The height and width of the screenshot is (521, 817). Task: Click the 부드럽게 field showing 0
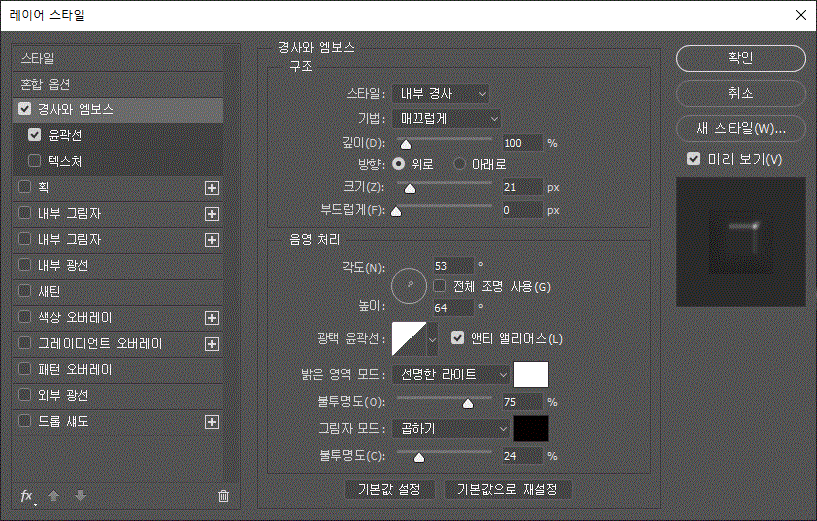[523, 210]
